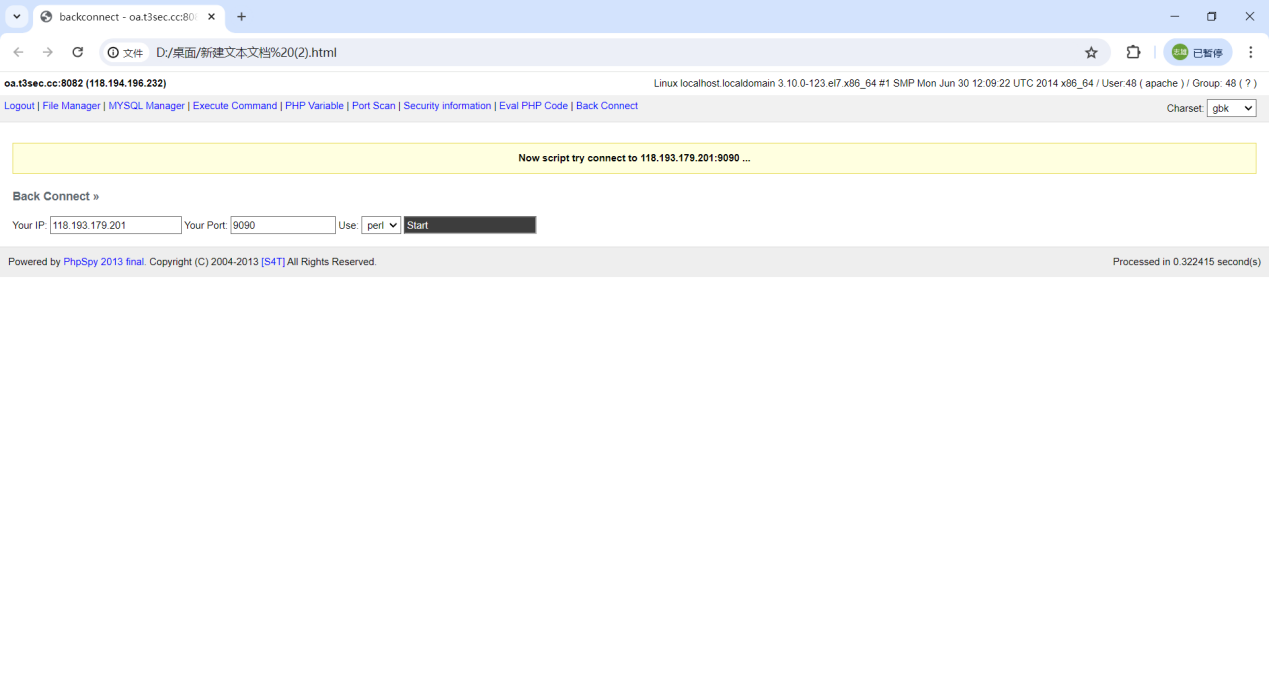Reload the page with the refresh icon
Viewport: 1269px width, 681px height.
[x=78, y=52]
